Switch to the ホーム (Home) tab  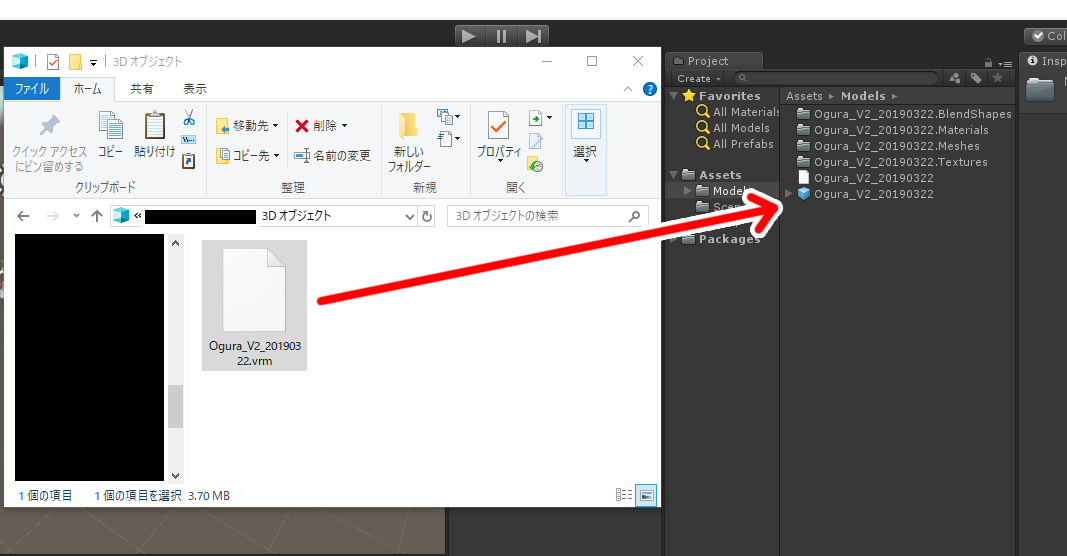87,89
